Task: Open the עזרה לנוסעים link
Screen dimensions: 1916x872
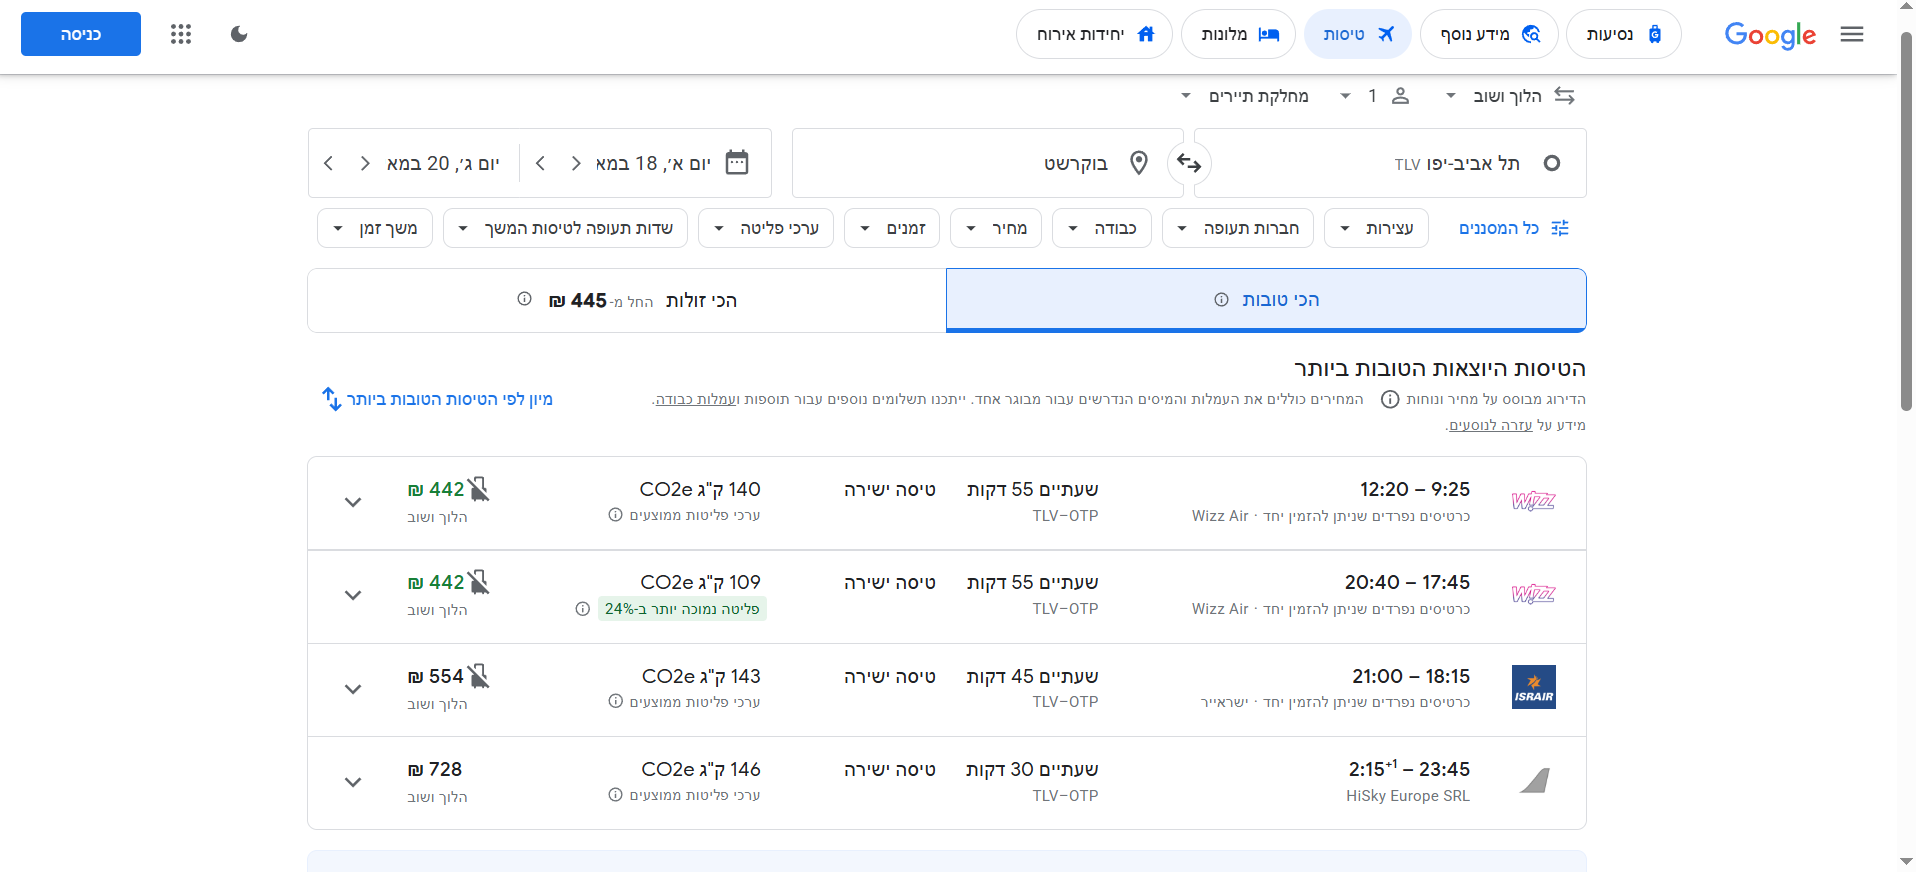Action: pyautogui.click(x=1490, y=425)
